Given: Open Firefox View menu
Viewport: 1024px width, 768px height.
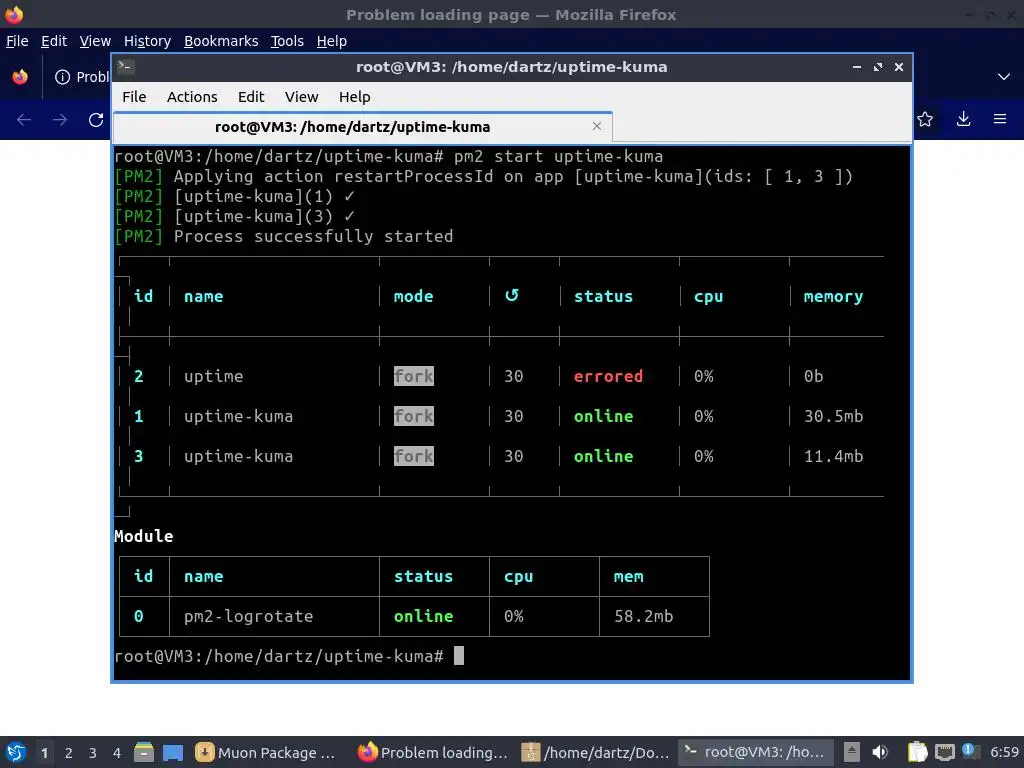Looking at the screenshot, I should tap(95, 41).
